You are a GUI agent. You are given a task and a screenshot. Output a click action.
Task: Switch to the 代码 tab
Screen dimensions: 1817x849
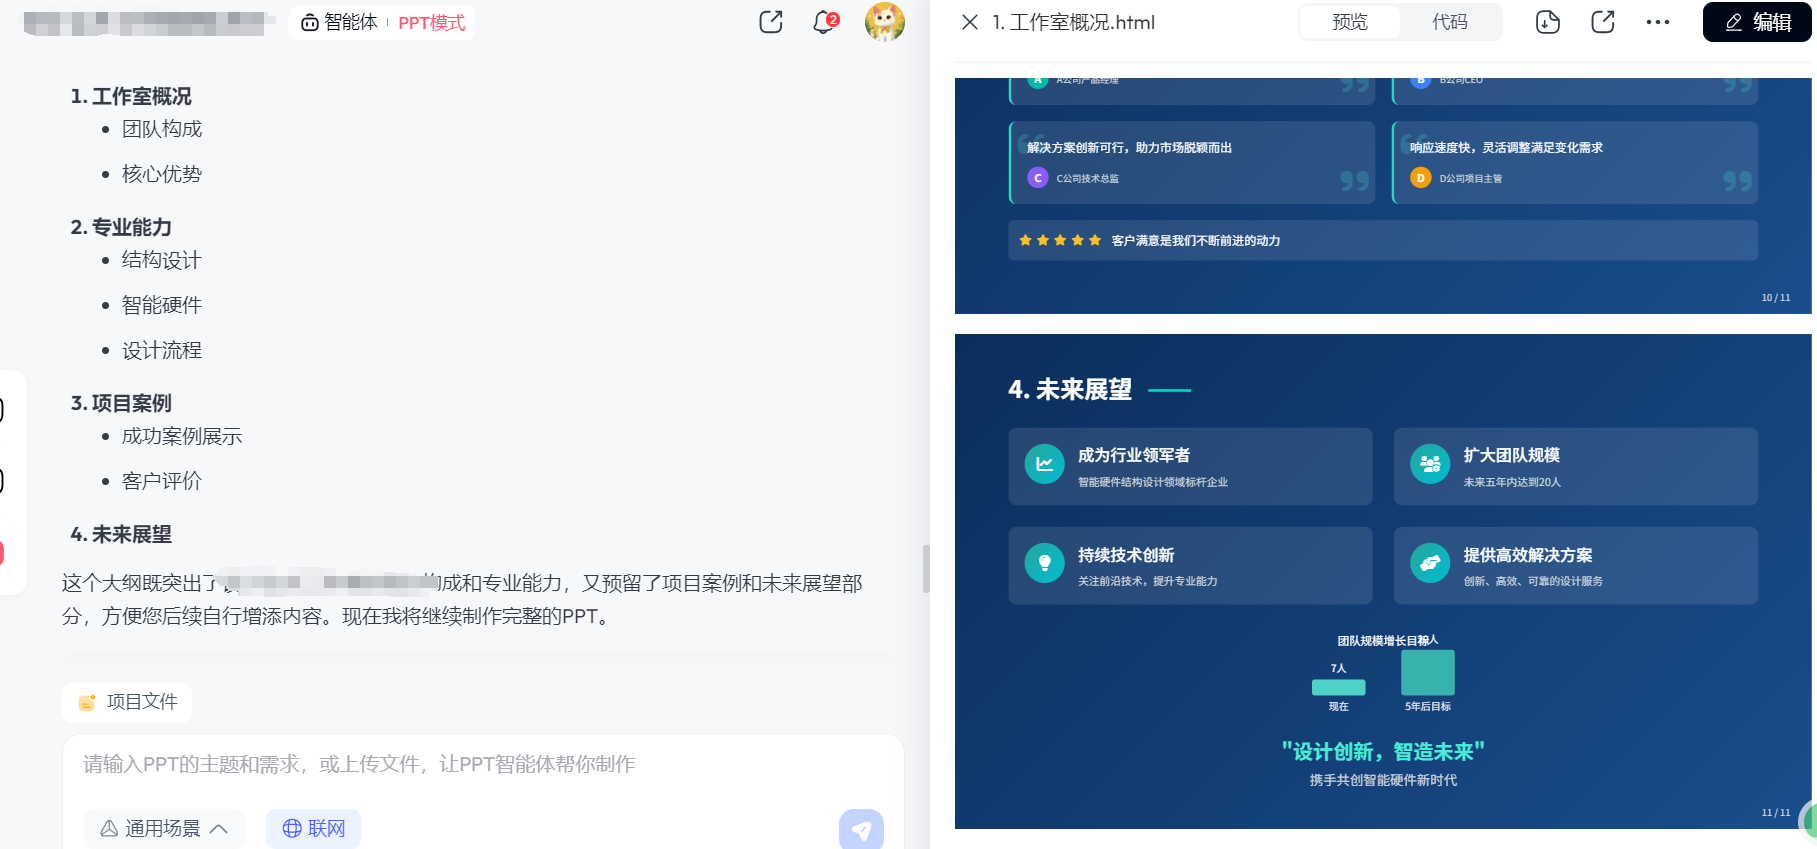[1450, 22]
